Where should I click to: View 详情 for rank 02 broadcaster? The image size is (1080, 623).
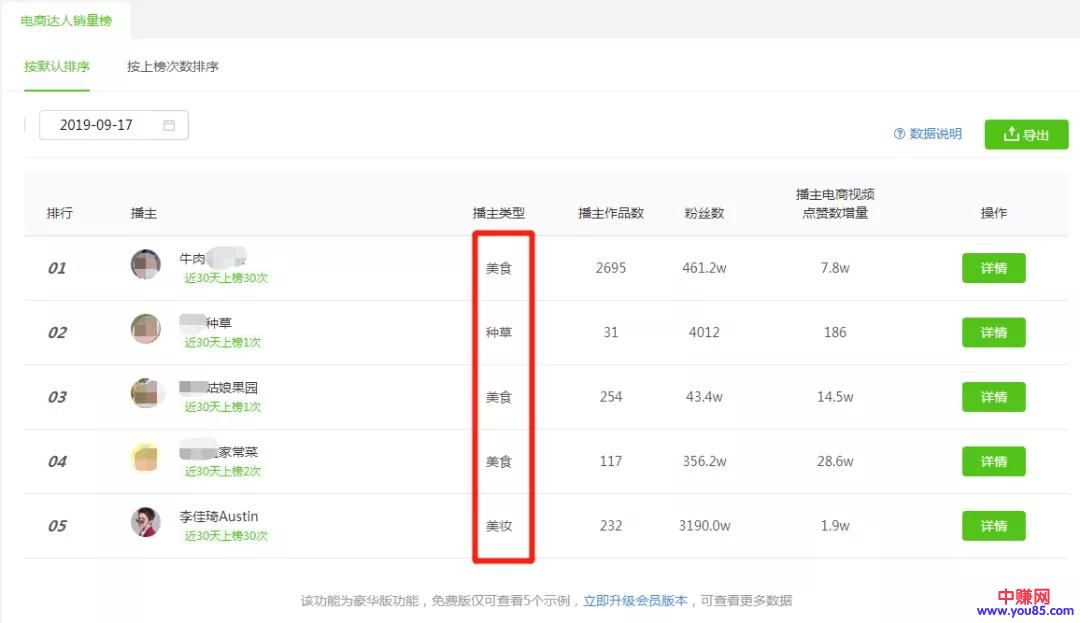[993, 332]
